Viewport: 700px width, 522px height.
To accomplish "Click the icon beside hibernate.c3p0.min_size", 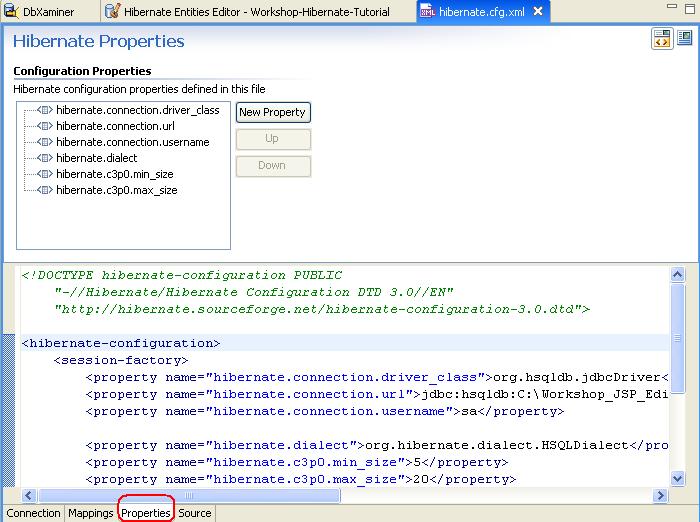I will tap(45, 174).
